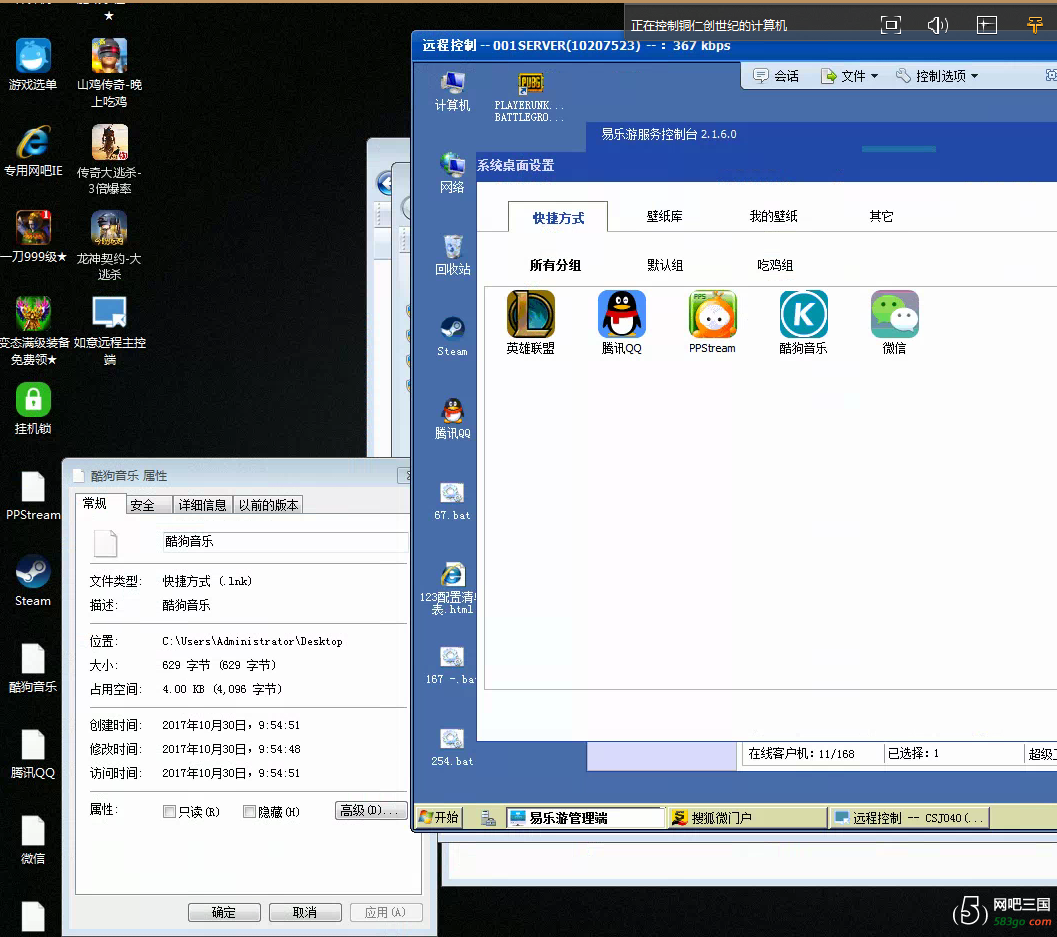Switch to 易乐游管理端 taskbar item
The image size is (1057, 937).
pyautogui.click(x=585, y=818)
